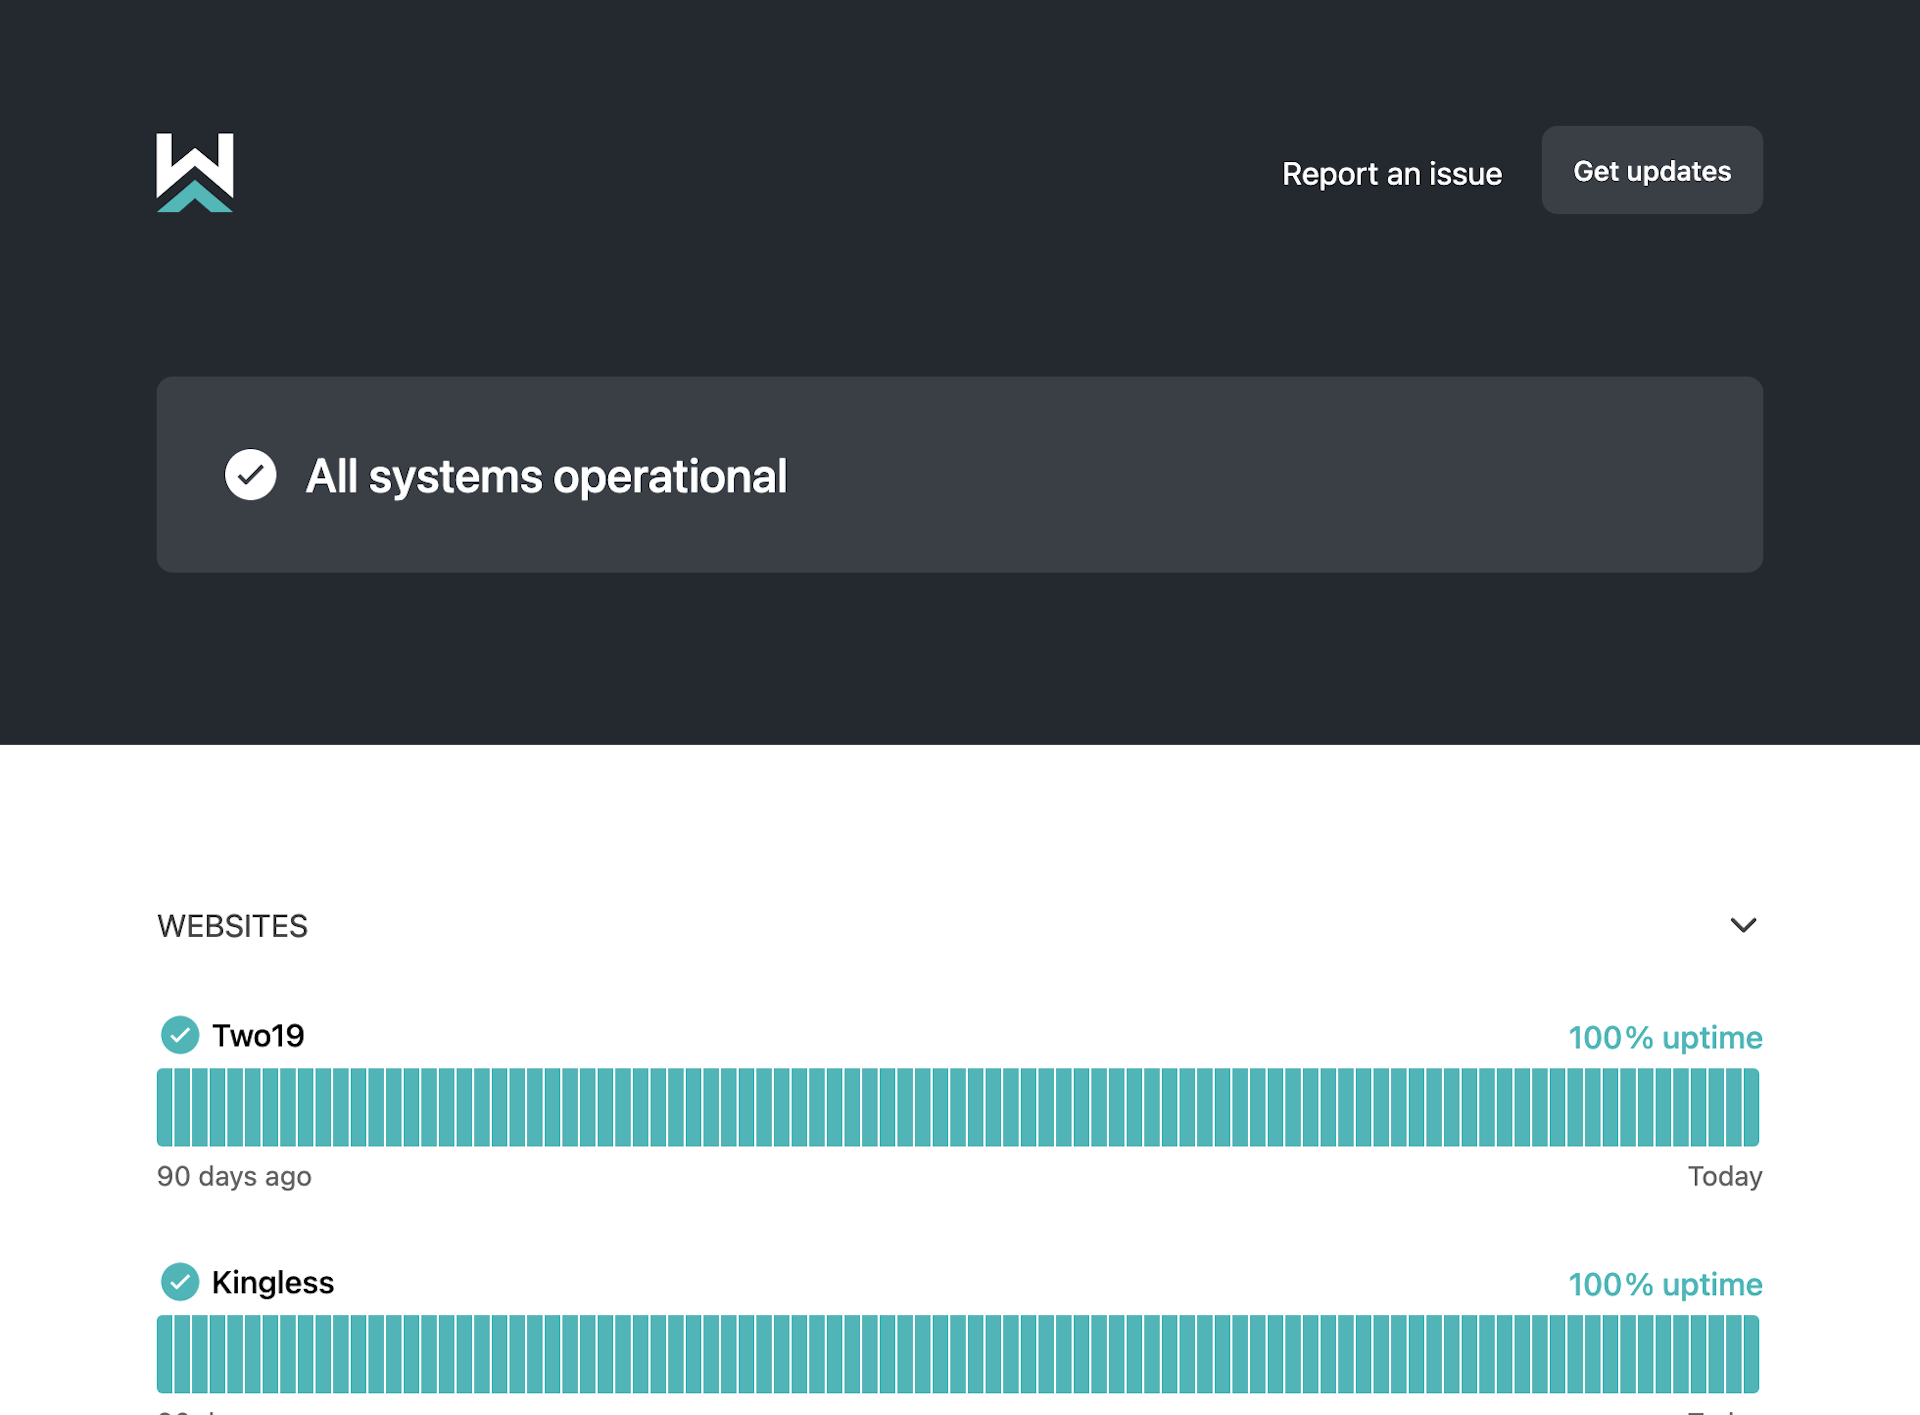Select the Kingless website name

coord(273,1283)
